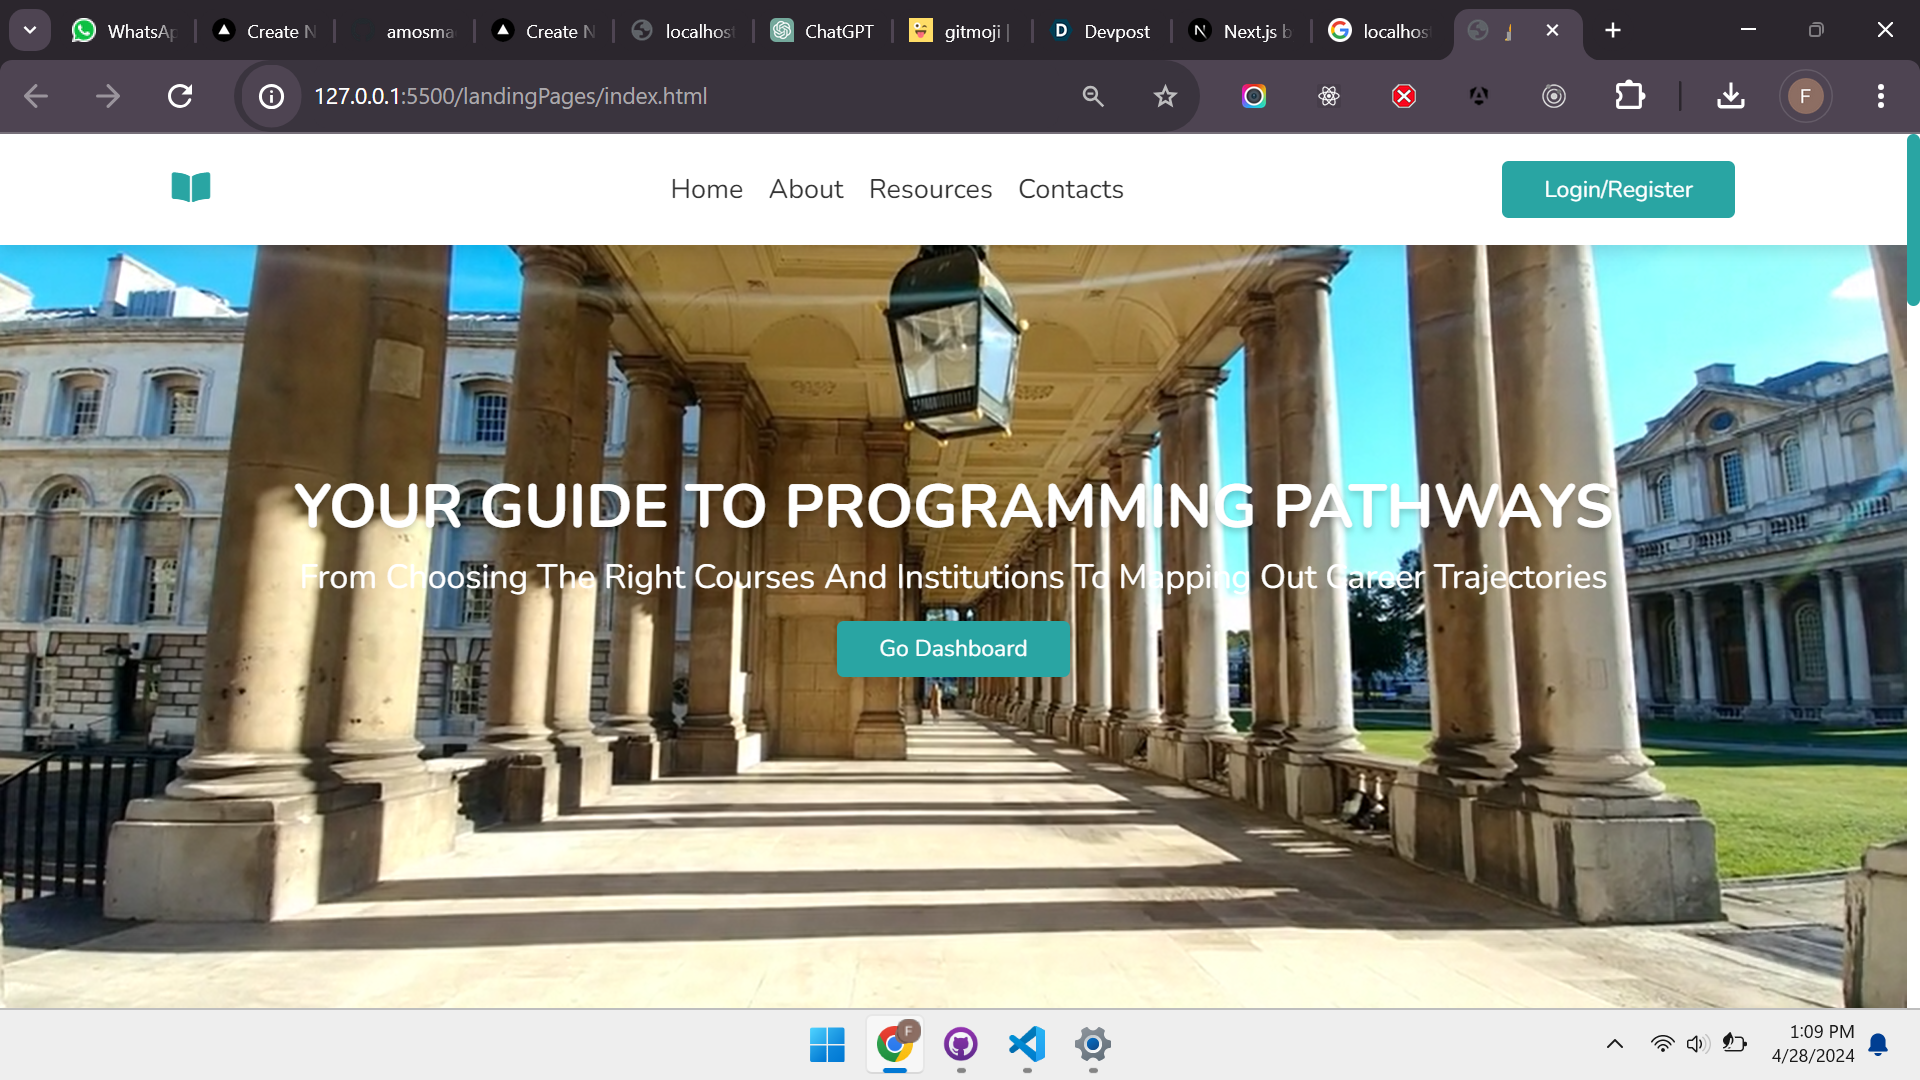Open the About nav link
The width and height of the screenshot is (1920, 1080).
[806, 189]
